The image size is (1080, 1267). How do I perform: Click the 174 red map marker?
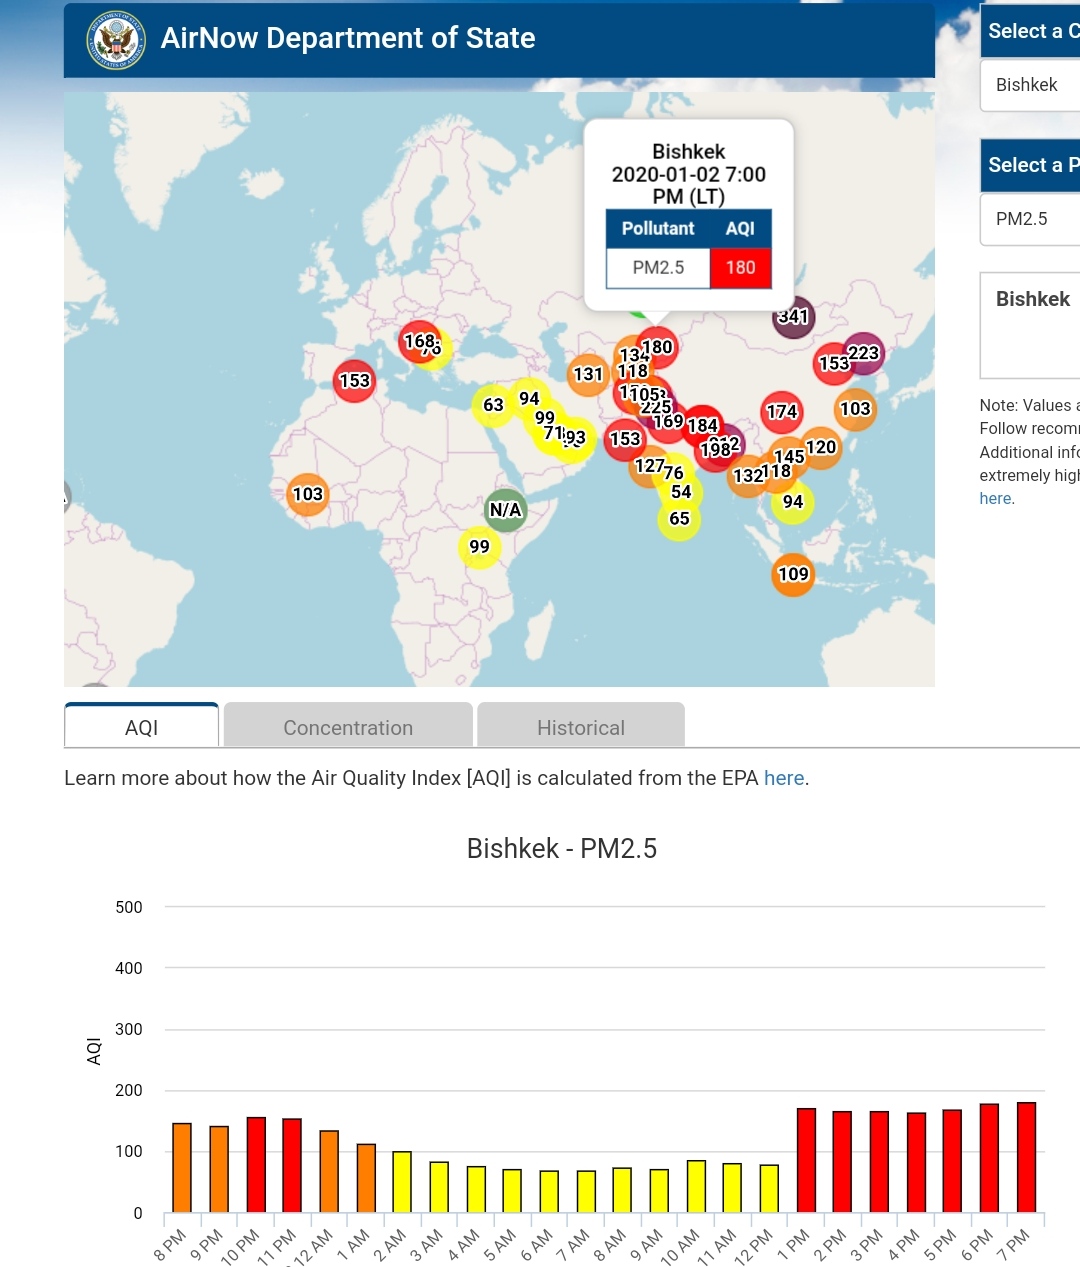[781, 411]
